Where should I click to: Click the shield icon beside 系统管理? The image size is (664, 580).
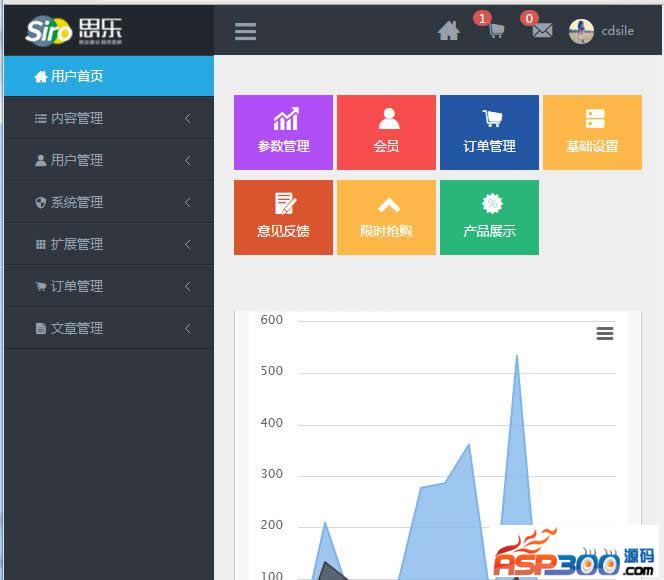point(41,202)
